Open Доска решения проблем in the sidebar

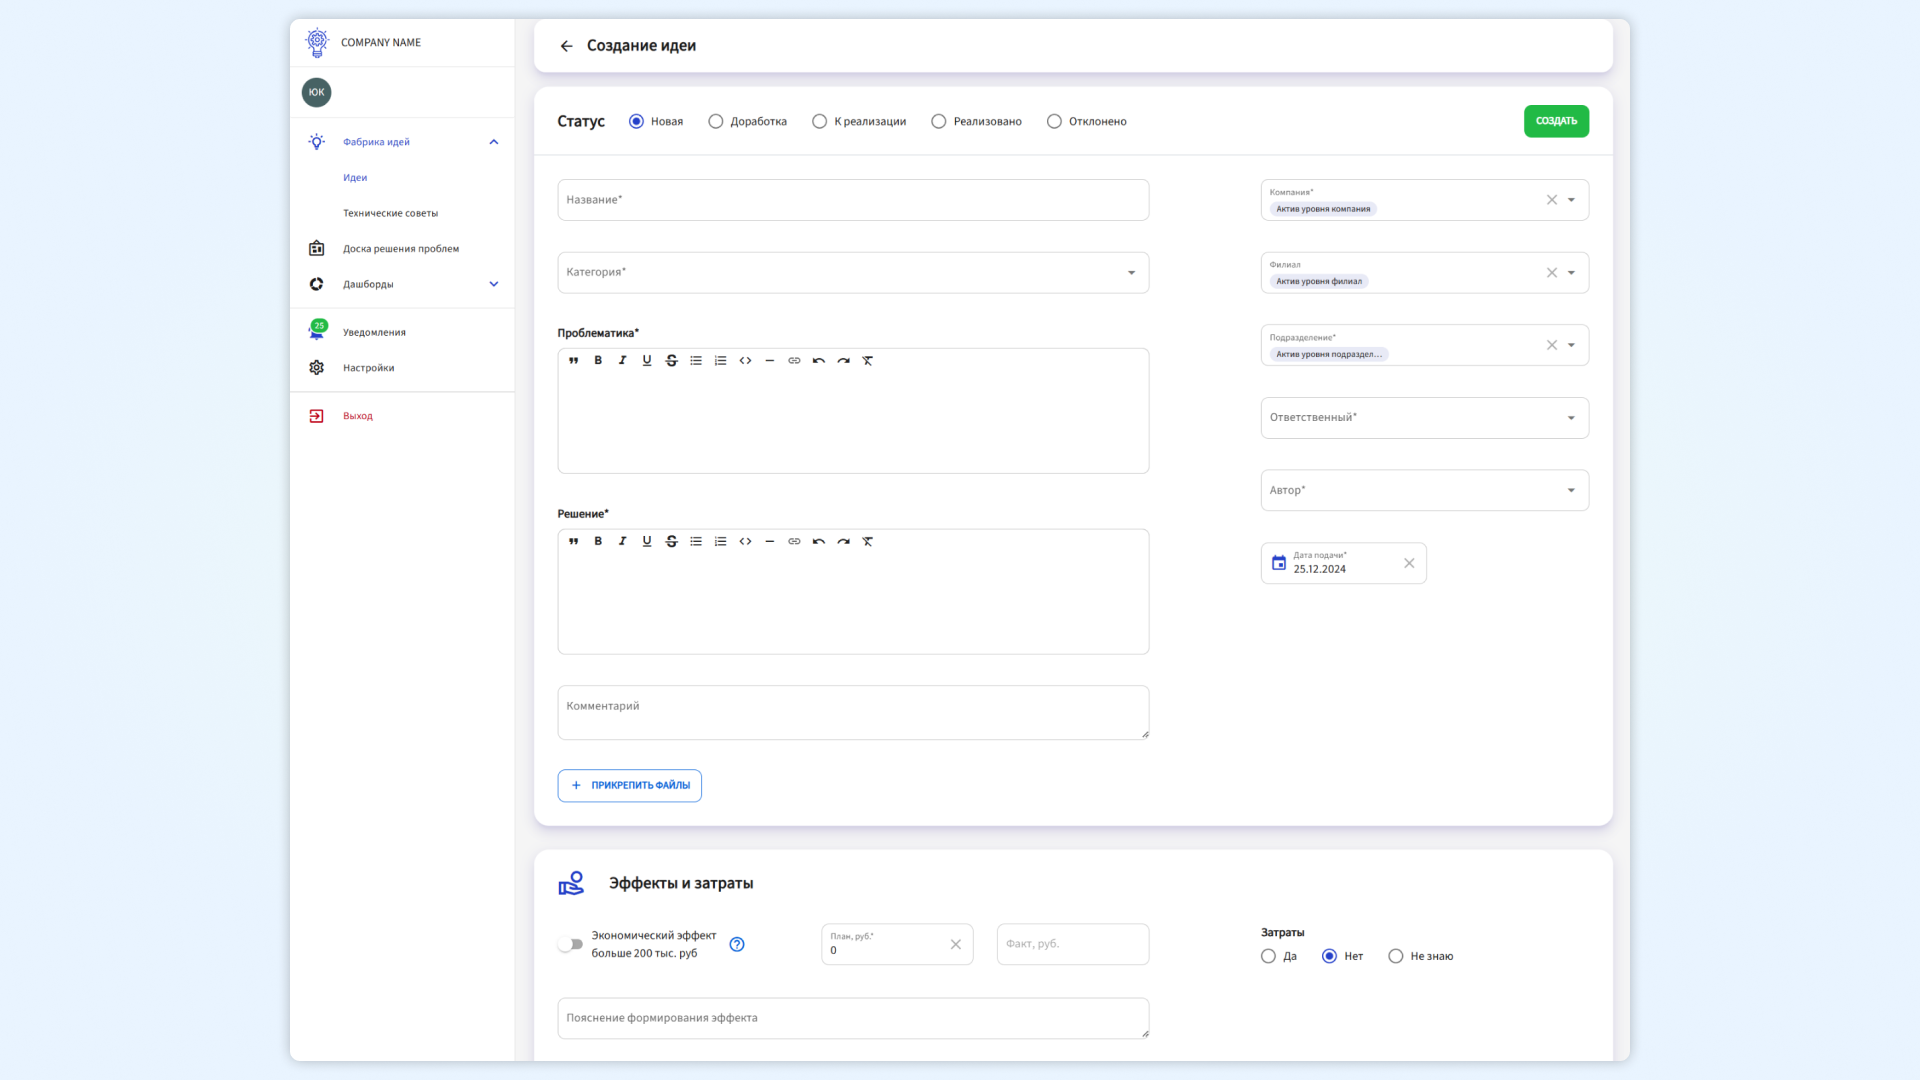(x=401, y=249)
